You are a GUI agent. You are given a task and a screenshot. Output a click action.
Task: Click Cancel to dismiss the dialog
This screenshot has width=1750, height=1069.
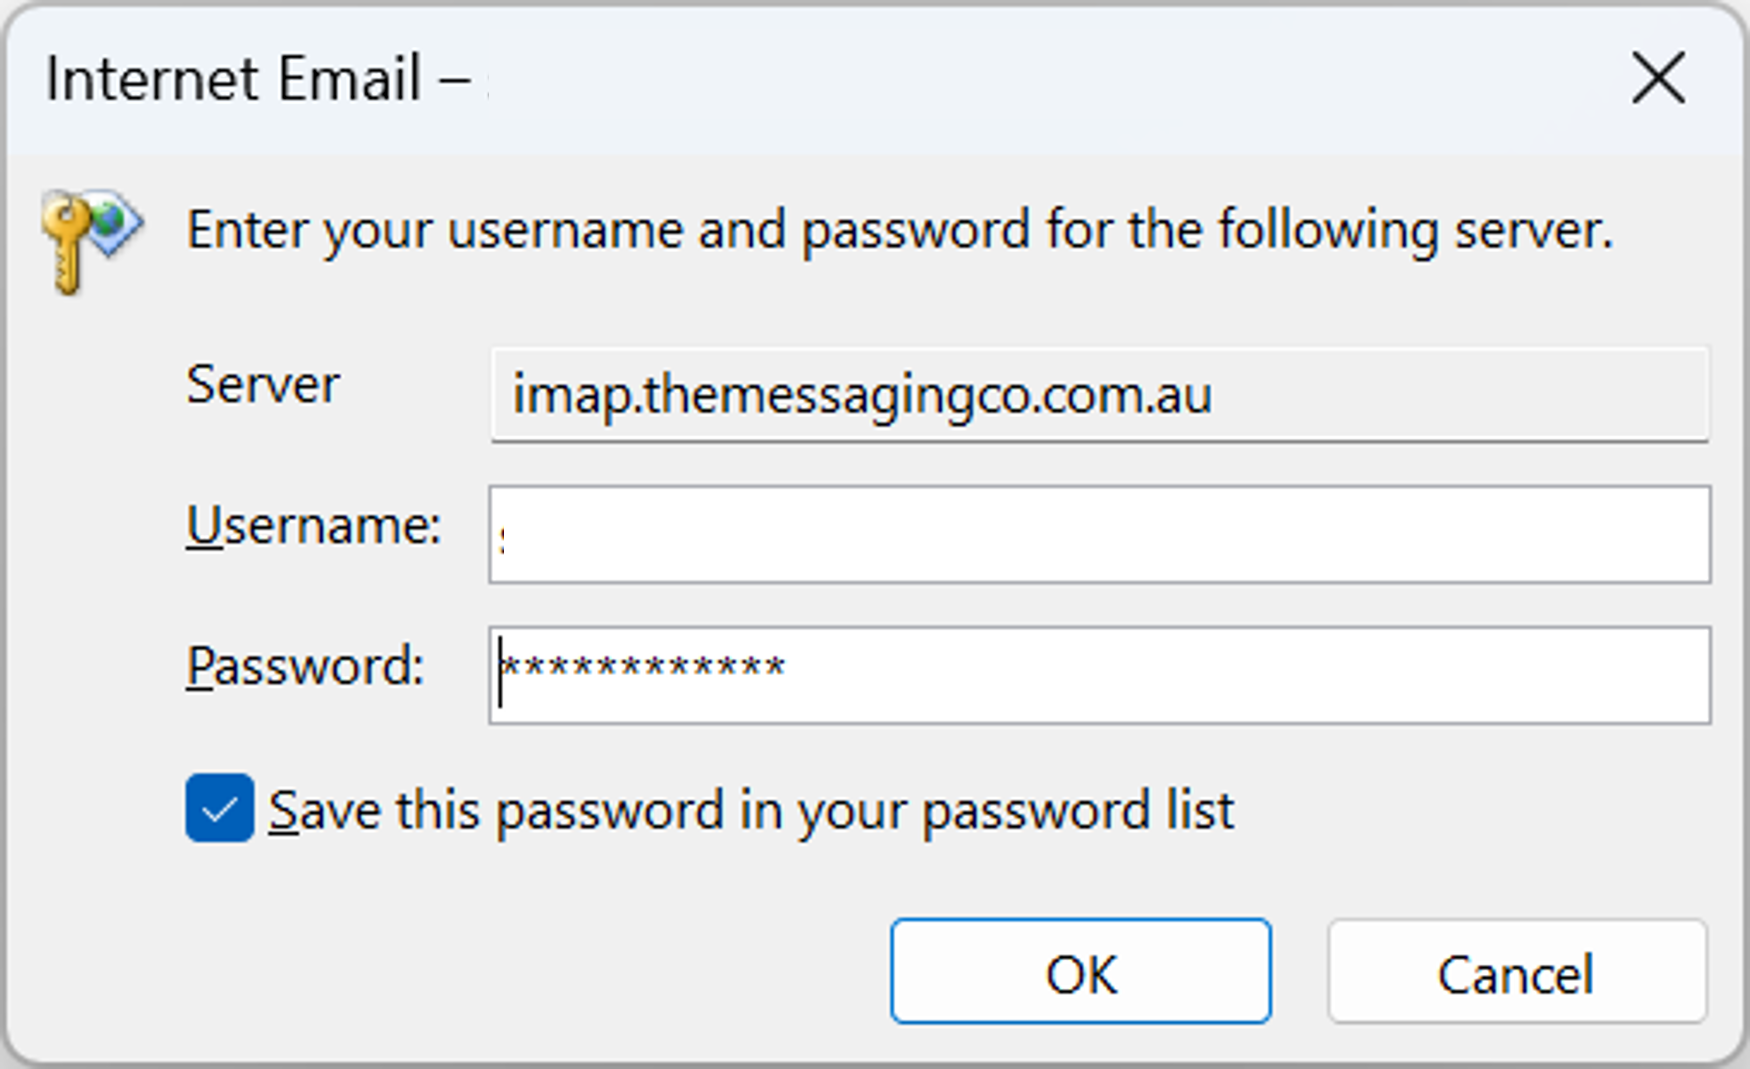(x=1515, y=972)
